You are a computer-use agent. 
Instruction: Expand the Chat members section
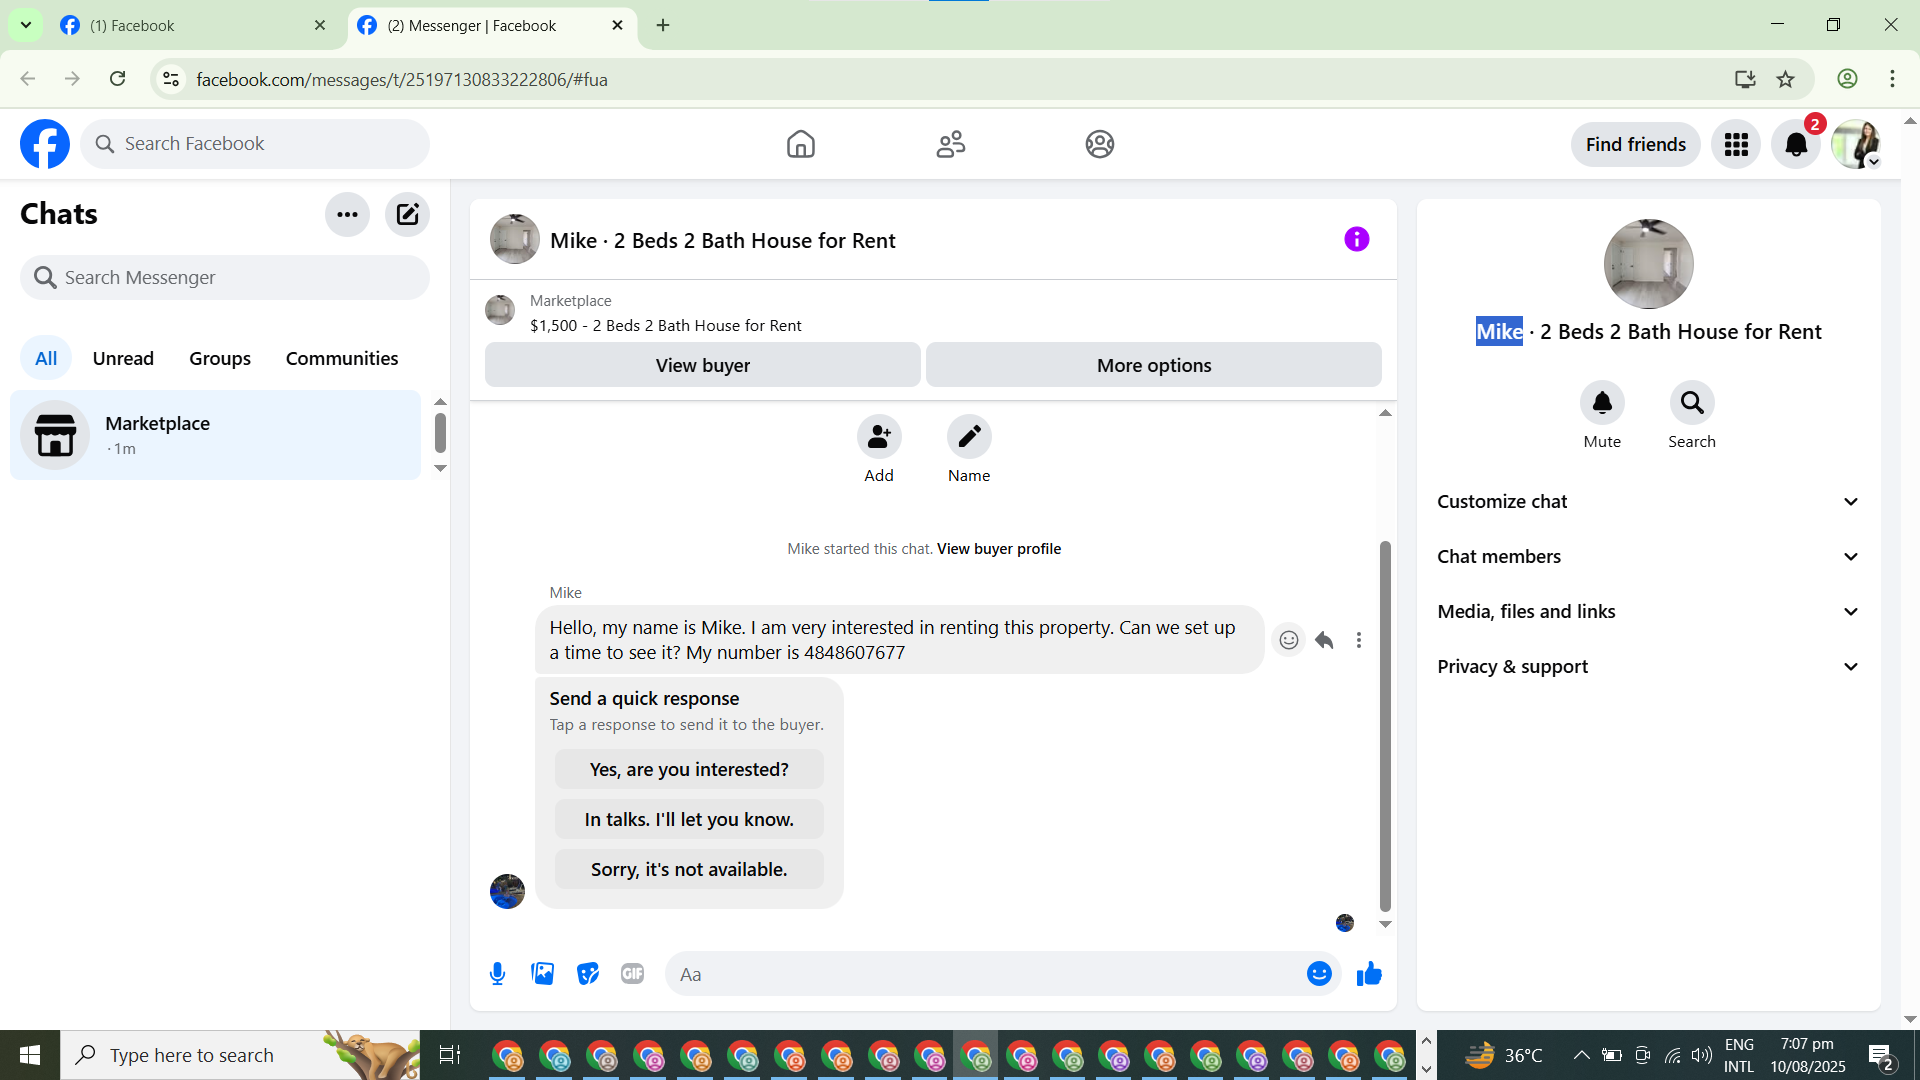point(1648,557)
